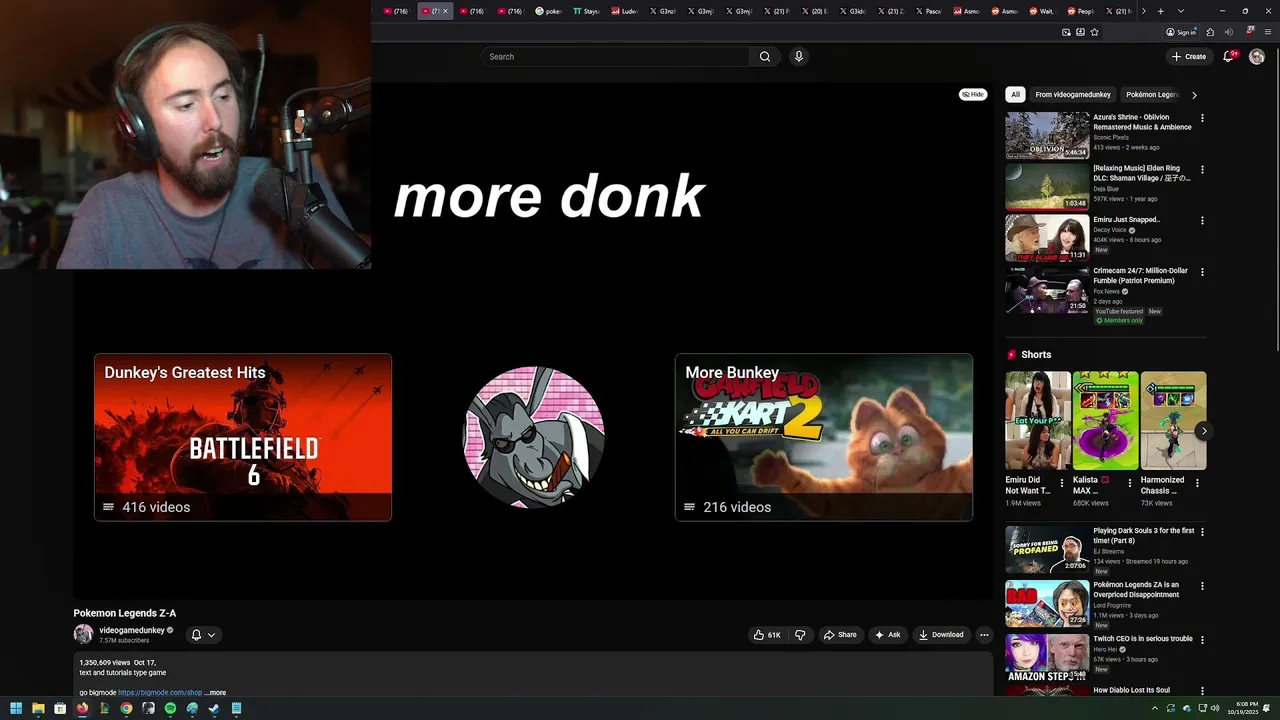Viewport: 1280px width, 720px height.
Task: Open options for Azura's Shrine video
Action: point(1202,118)
